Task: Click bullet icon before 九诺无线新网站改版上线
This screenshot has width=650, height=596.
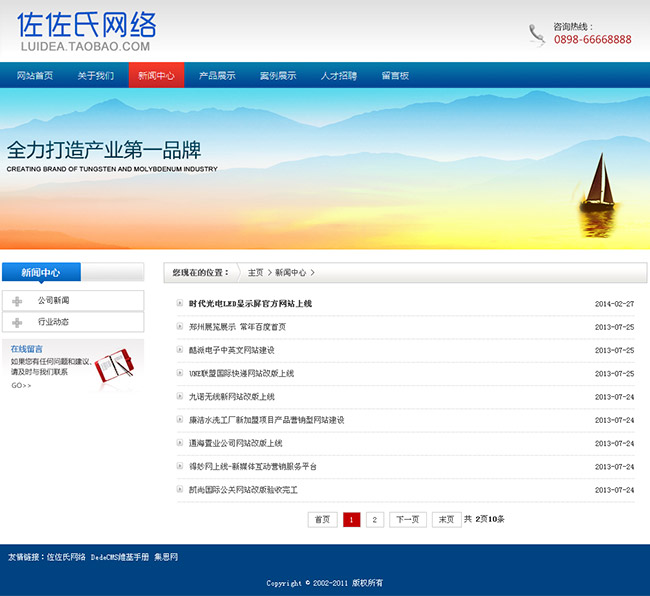Action: (x=179, y=396)
